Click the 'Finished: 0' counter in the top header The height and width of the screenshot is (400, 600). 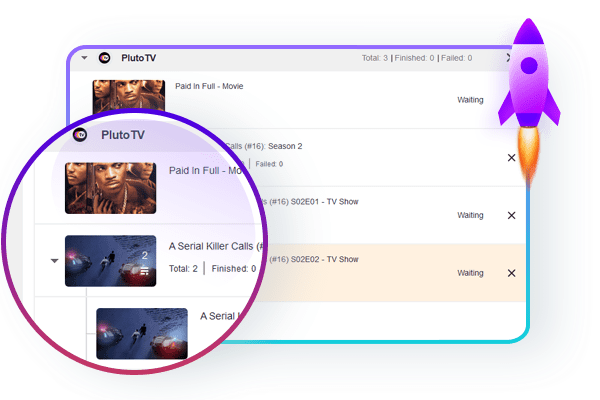414,58
